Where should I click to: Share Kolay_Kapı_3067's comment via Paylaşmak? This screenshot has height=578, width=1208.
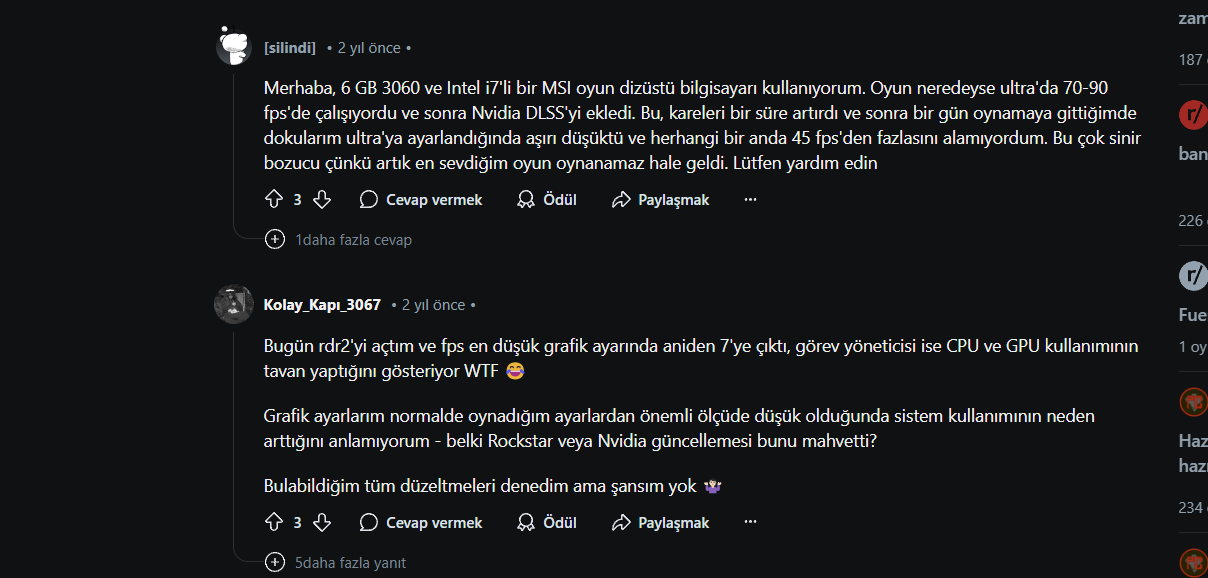tap(660, 522)
